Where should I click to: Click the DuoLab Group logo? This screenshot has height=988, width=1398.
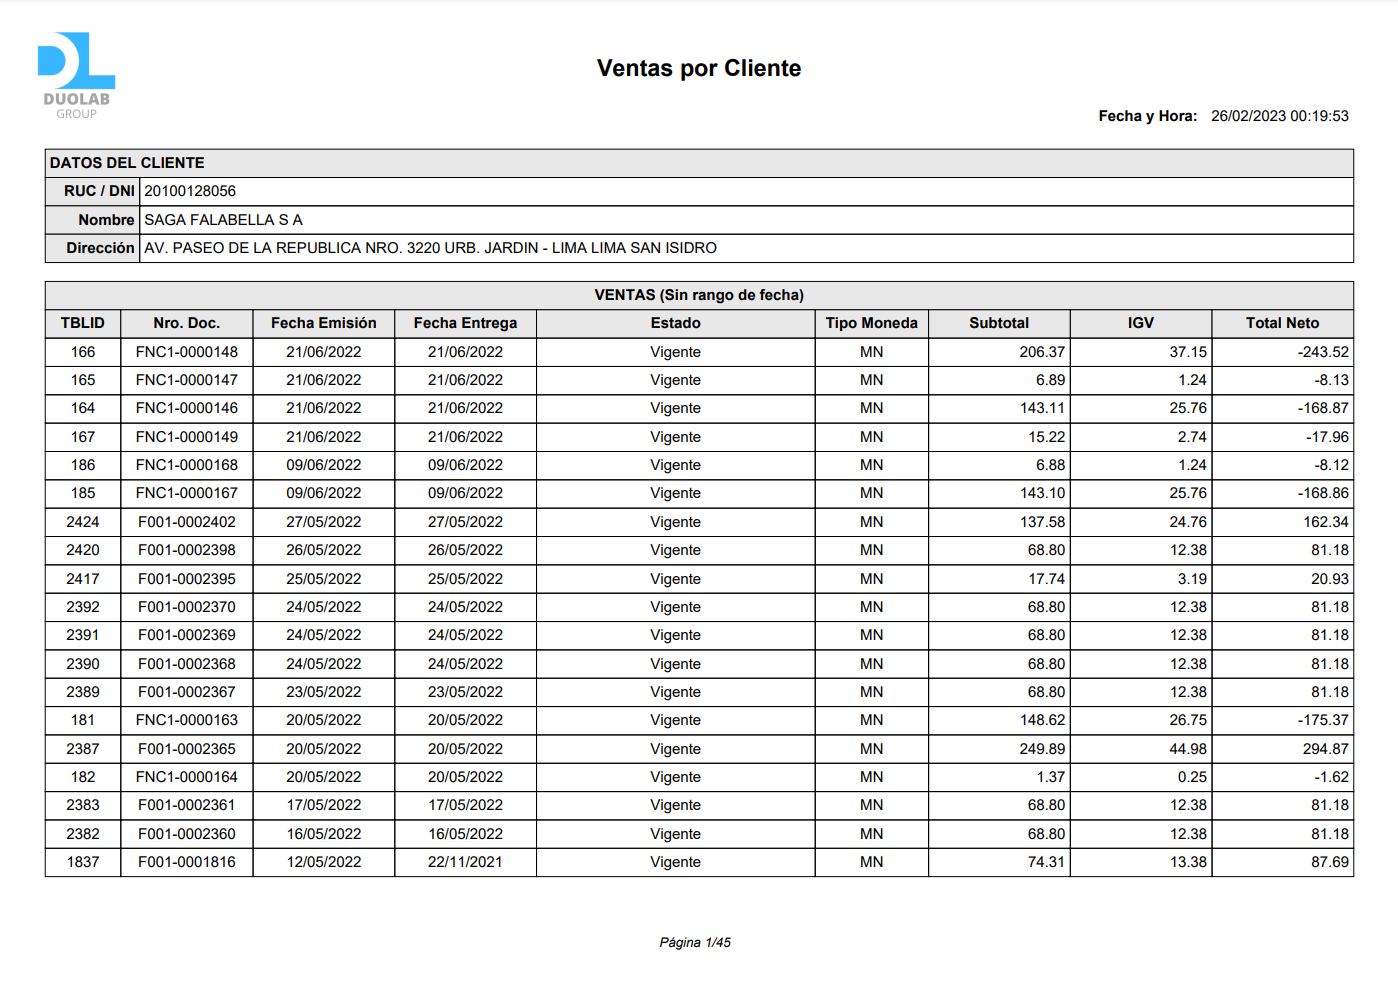77,76
